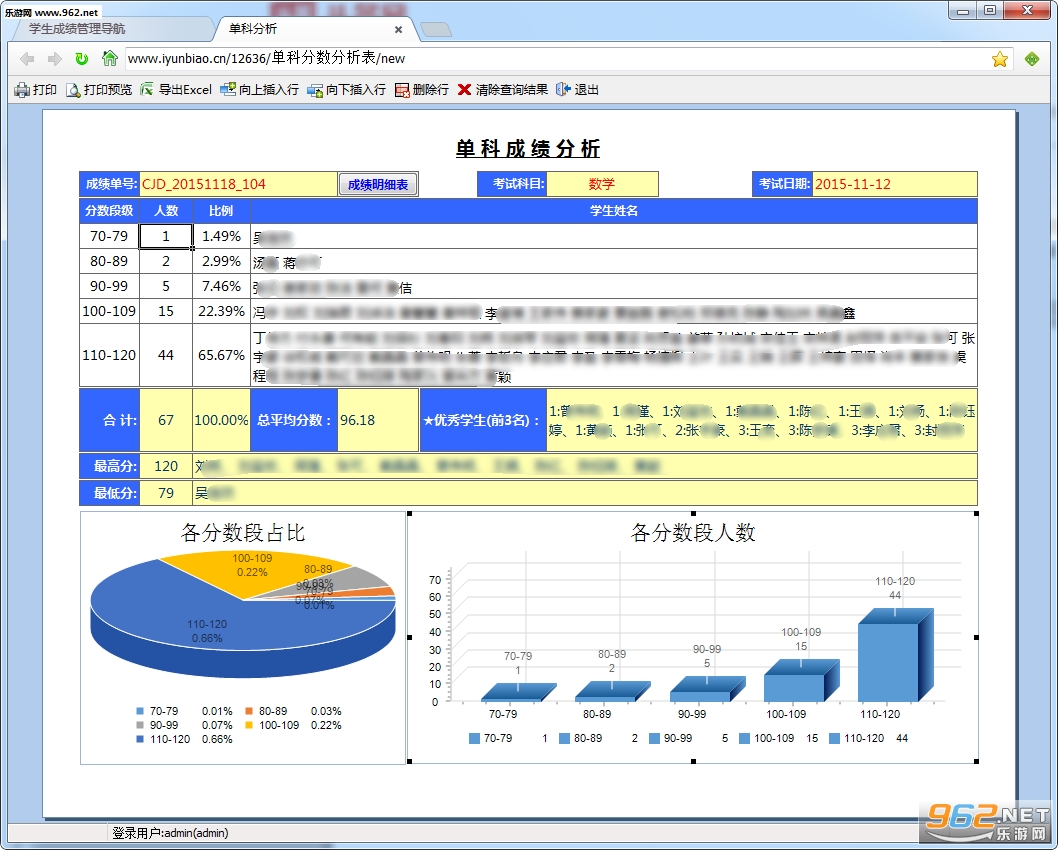The height and width of the screenshot is (850, 1058).
Task: Delete the row using 删除行
Action: click(x=422, y=90)
